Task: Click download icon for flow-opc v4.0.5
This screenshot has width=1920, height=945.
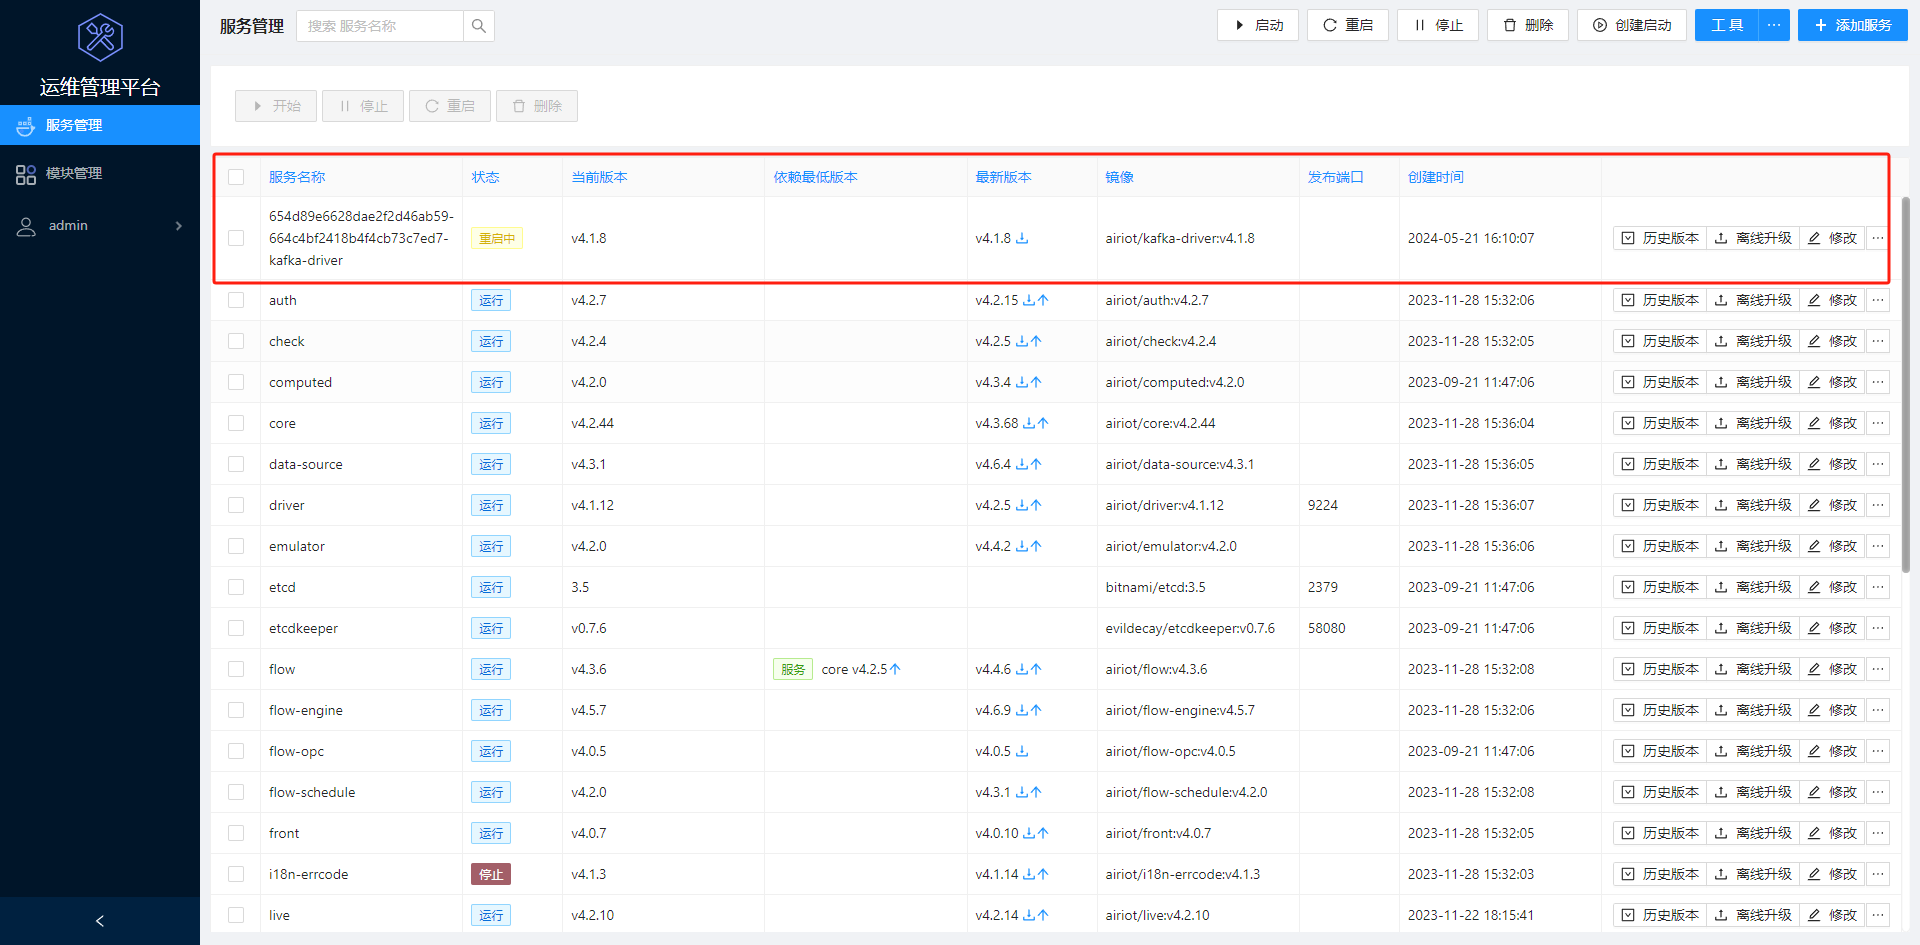Action: coord(1022,751)
